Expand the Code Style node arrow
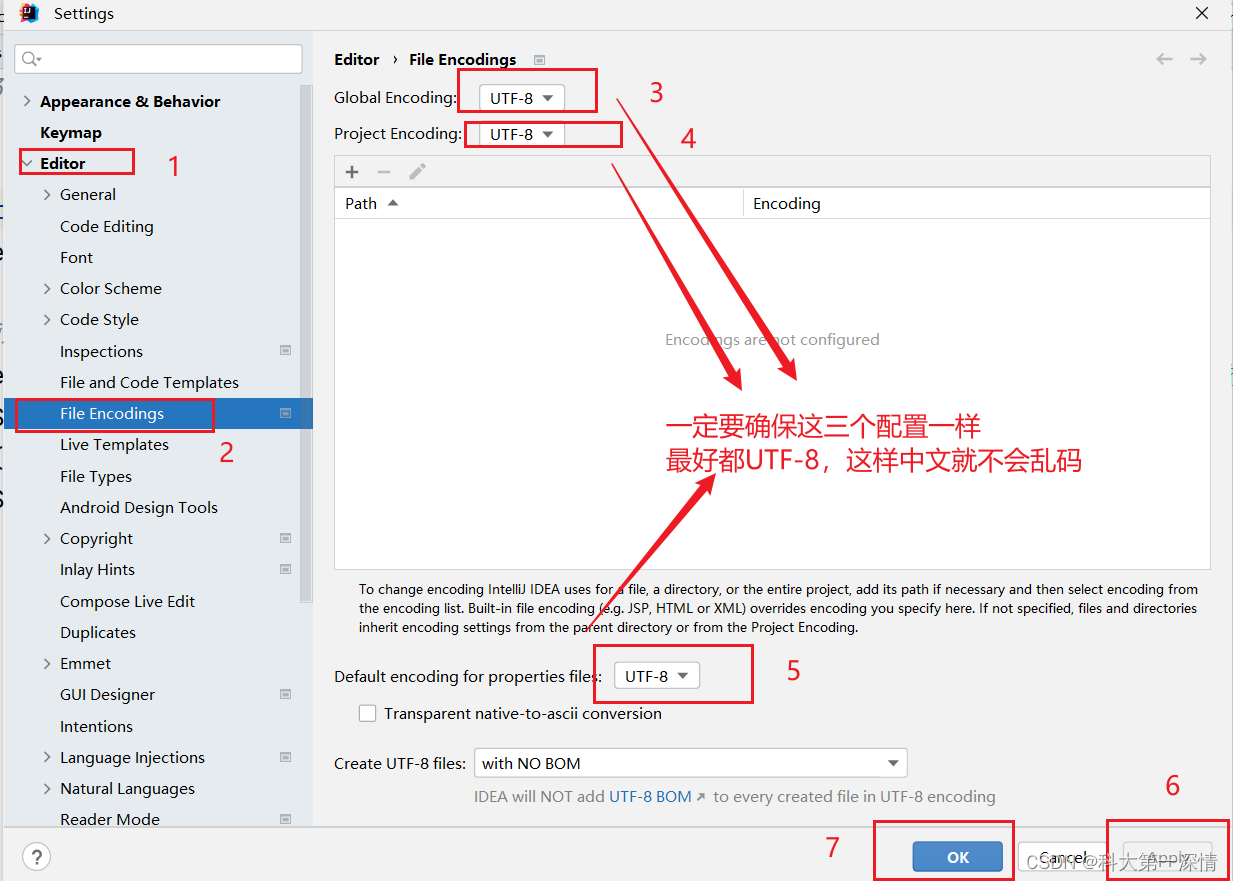 click(x=47, y=319)
